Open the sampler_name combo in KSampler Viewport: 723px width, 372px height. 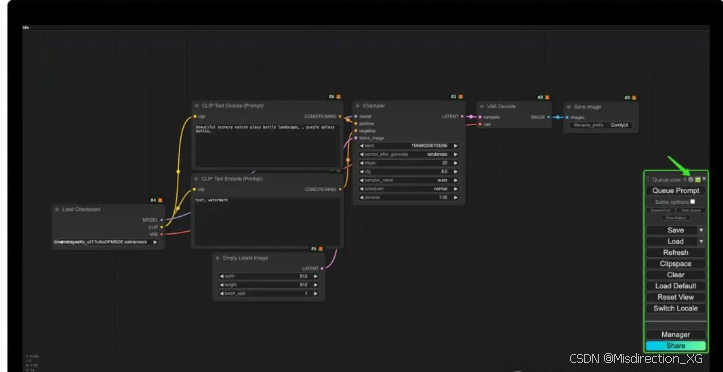click(409, 180)
